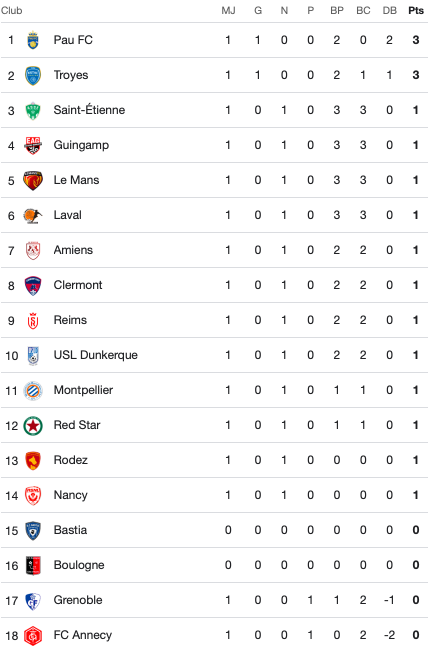Select the MJ column header
Screen dimensions: 428x650
[228, 10]
